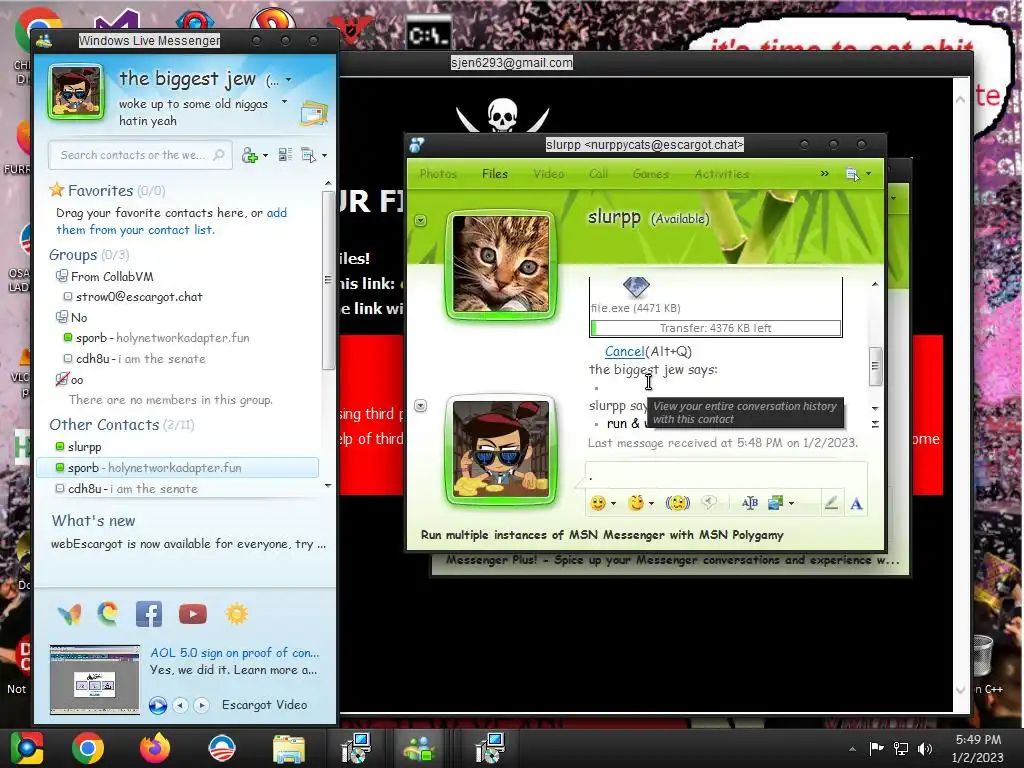The image size is (1024, 768).
Task: Switch to handwriting pen mode
Action: click(831, 503)
